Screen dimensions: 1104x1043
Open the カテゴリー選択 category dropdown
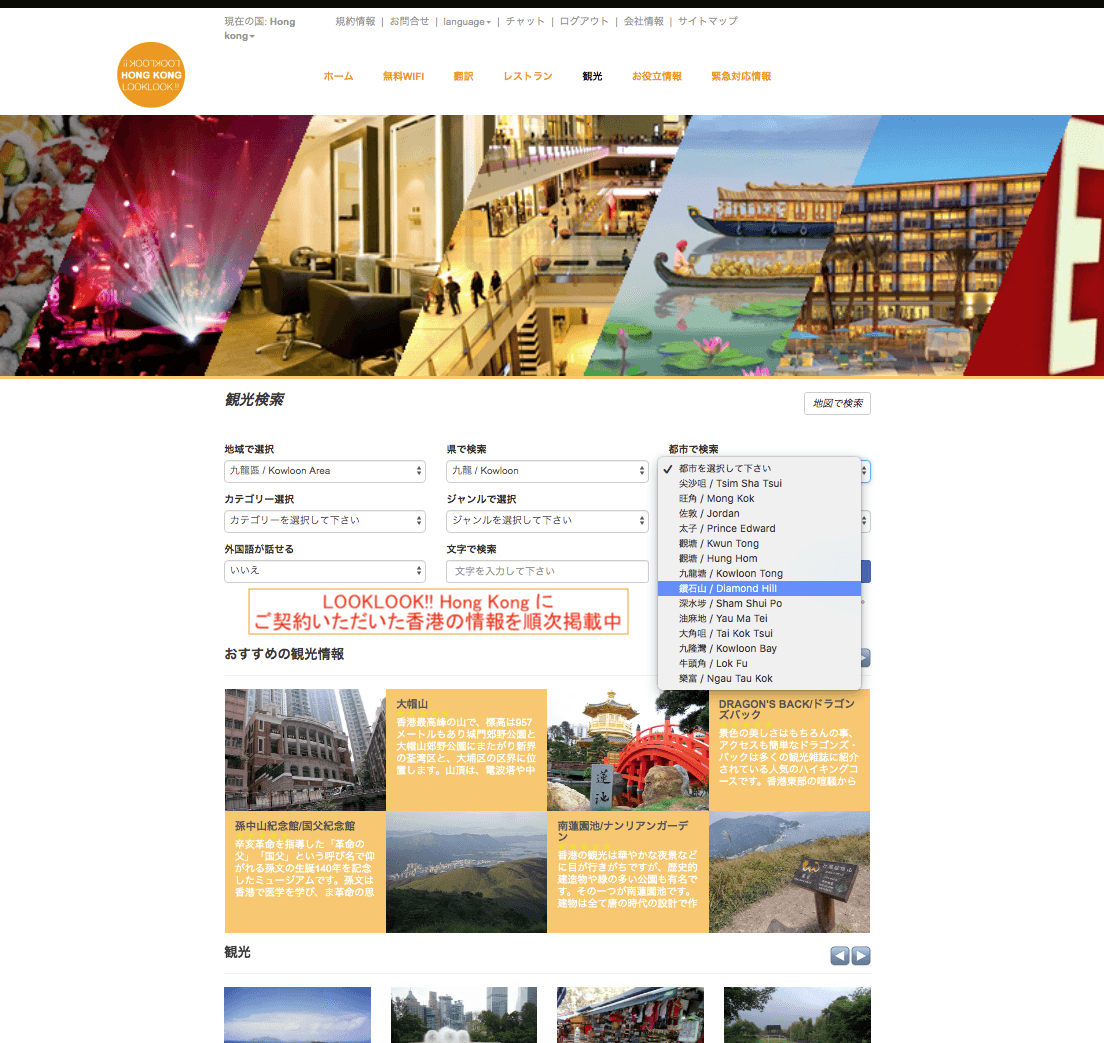(x=324, y=521)
